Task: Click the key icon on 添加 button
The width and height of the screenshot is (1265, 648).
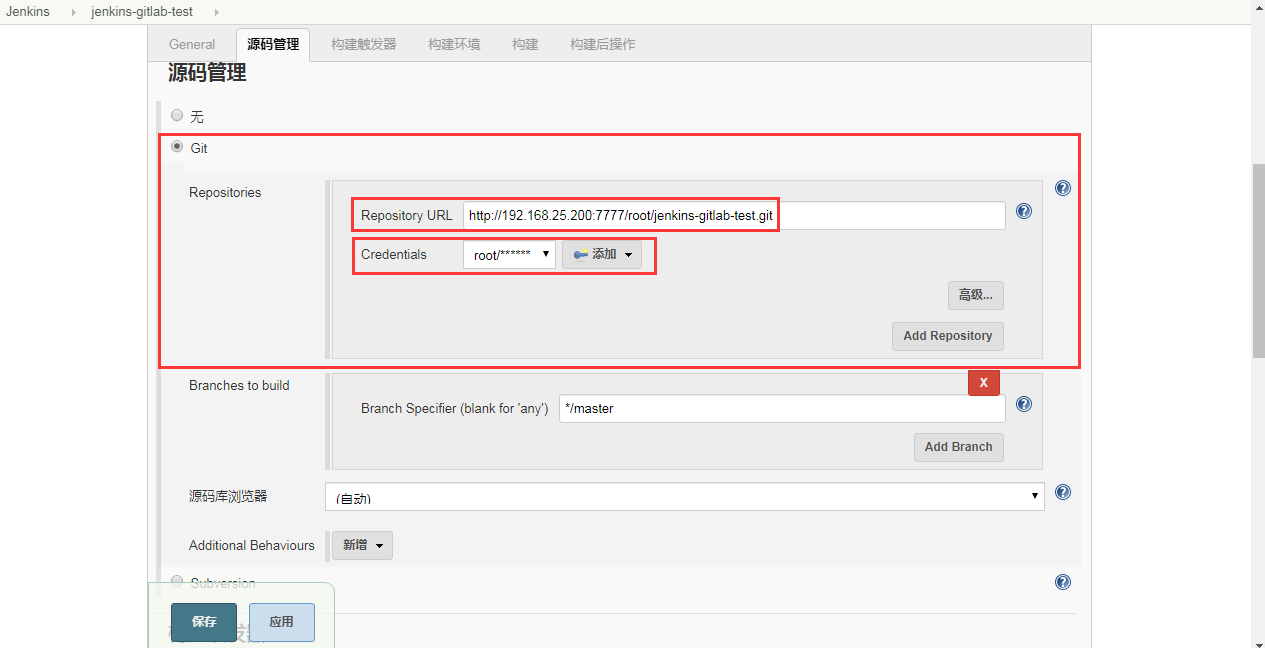Action: [580, 254]
